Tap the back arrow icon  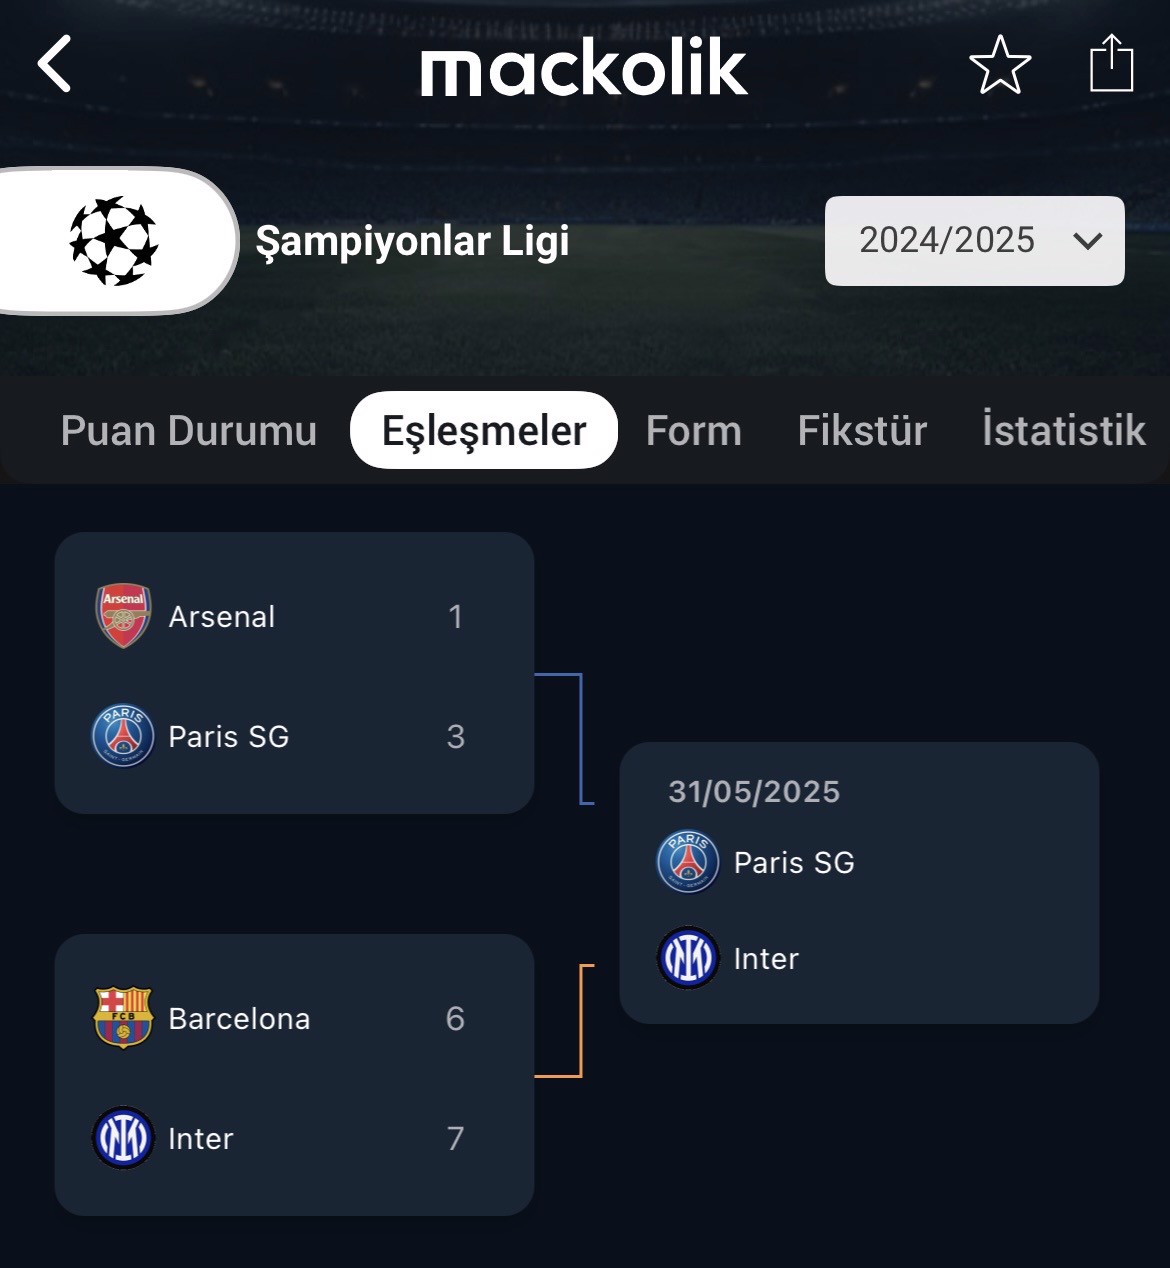[x=54, y=64]
